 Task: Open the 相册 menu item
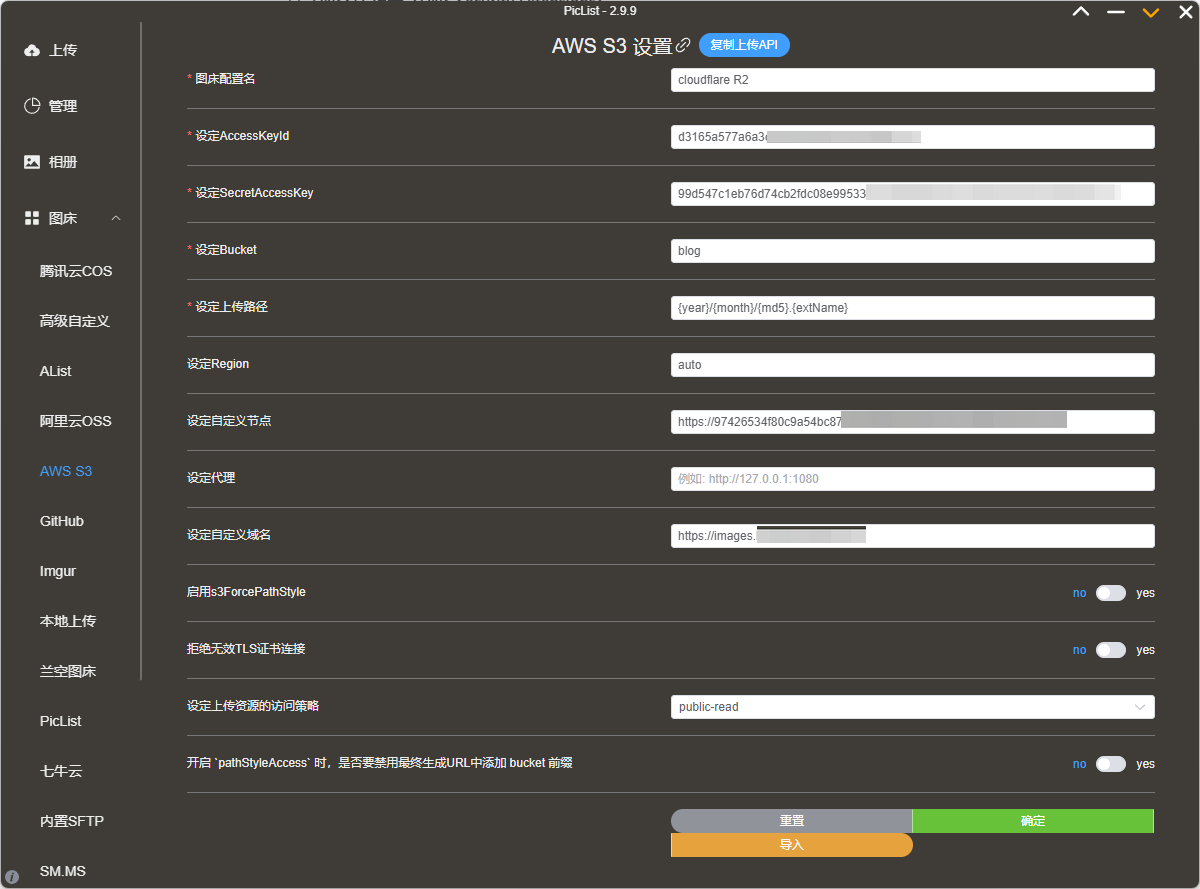click(x=63, y=162)
